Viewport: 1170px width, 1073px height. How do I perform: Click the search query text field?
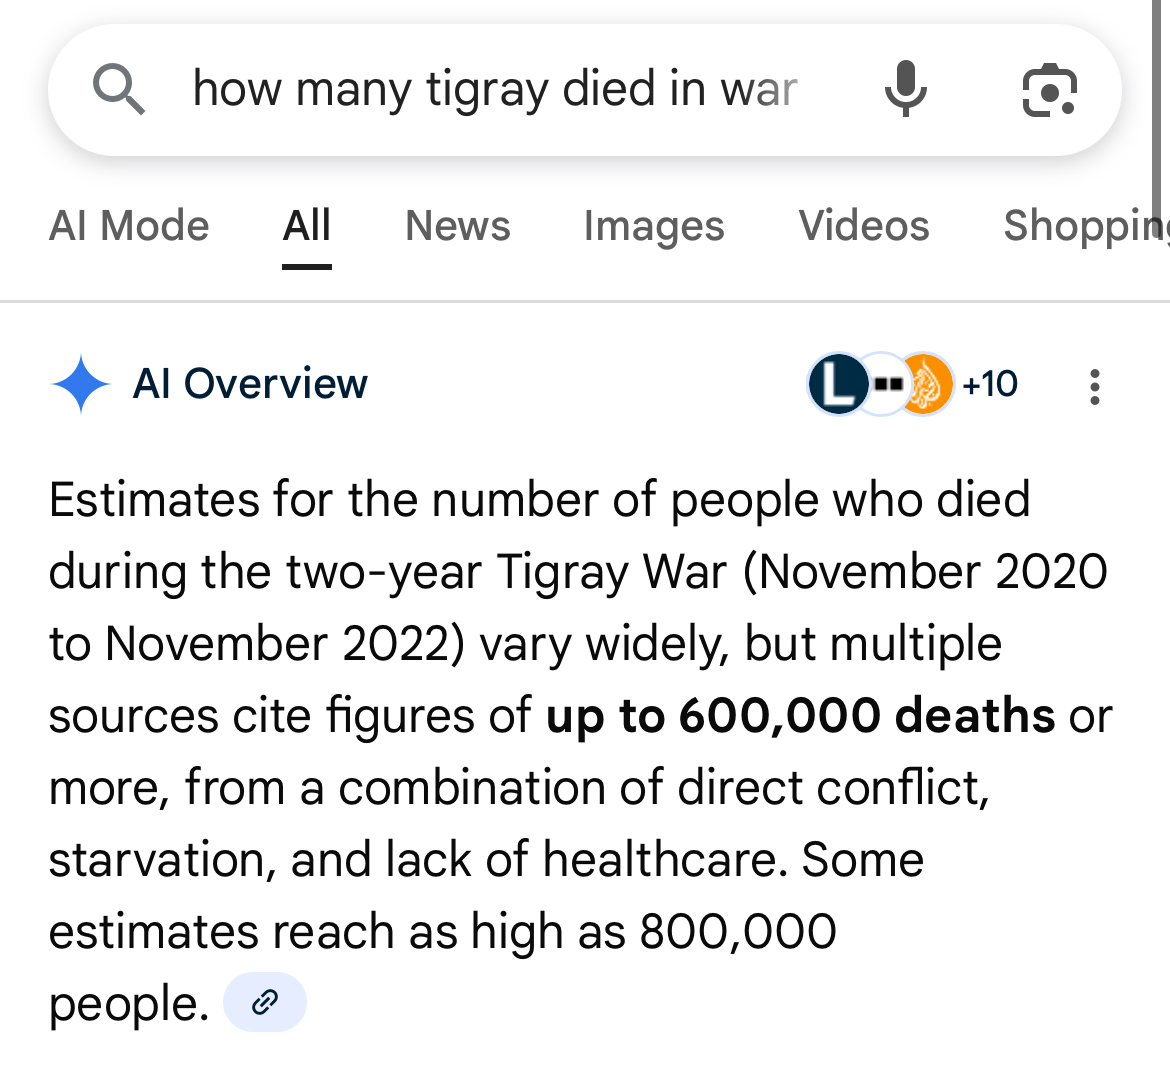tap(494, 89)
